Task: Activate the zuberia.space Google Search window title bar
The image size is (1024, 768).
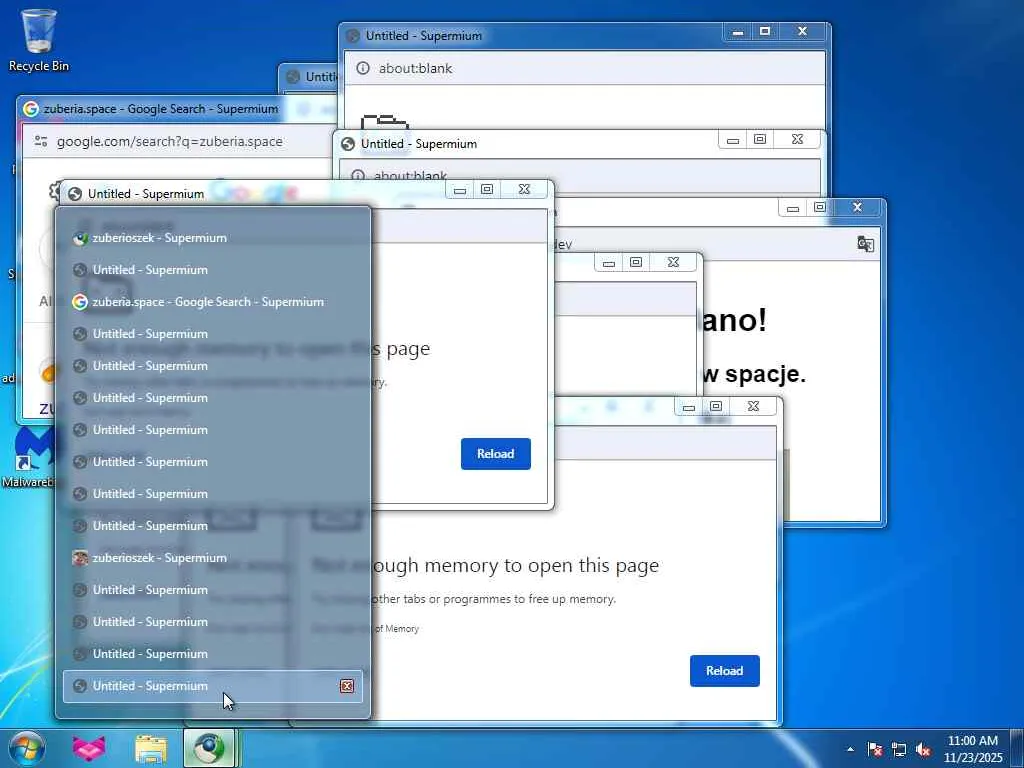Action: [x=161, y=109]
